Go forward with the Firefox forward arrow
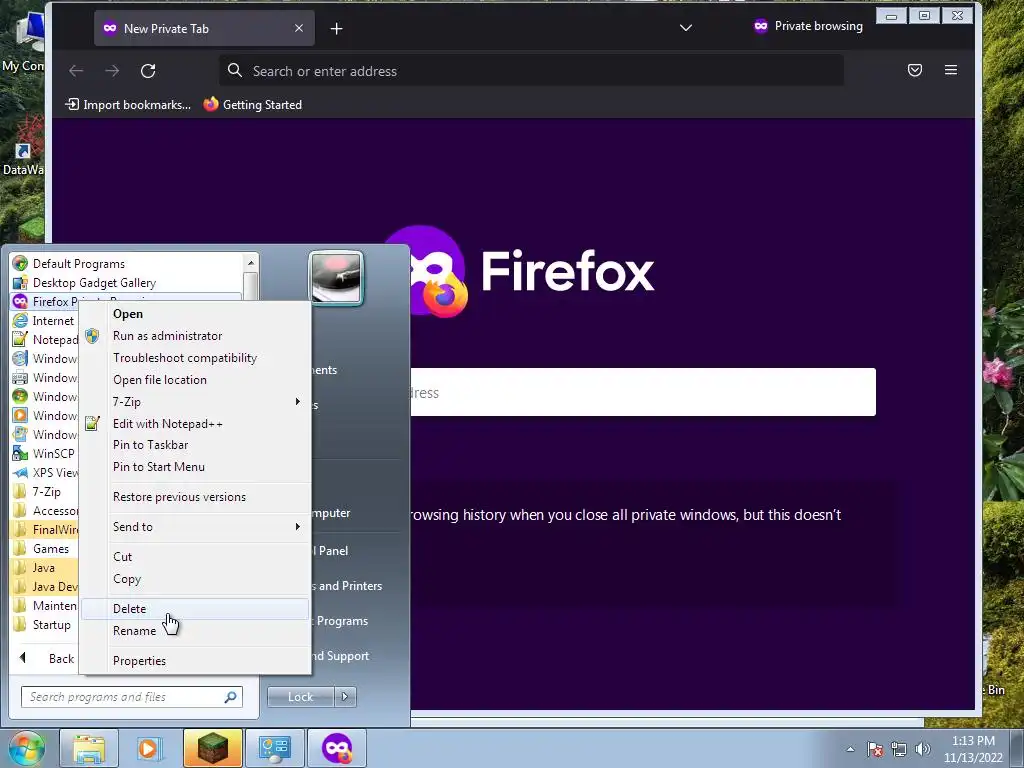The image size is (1024, 768). click(x=112, y=71)
